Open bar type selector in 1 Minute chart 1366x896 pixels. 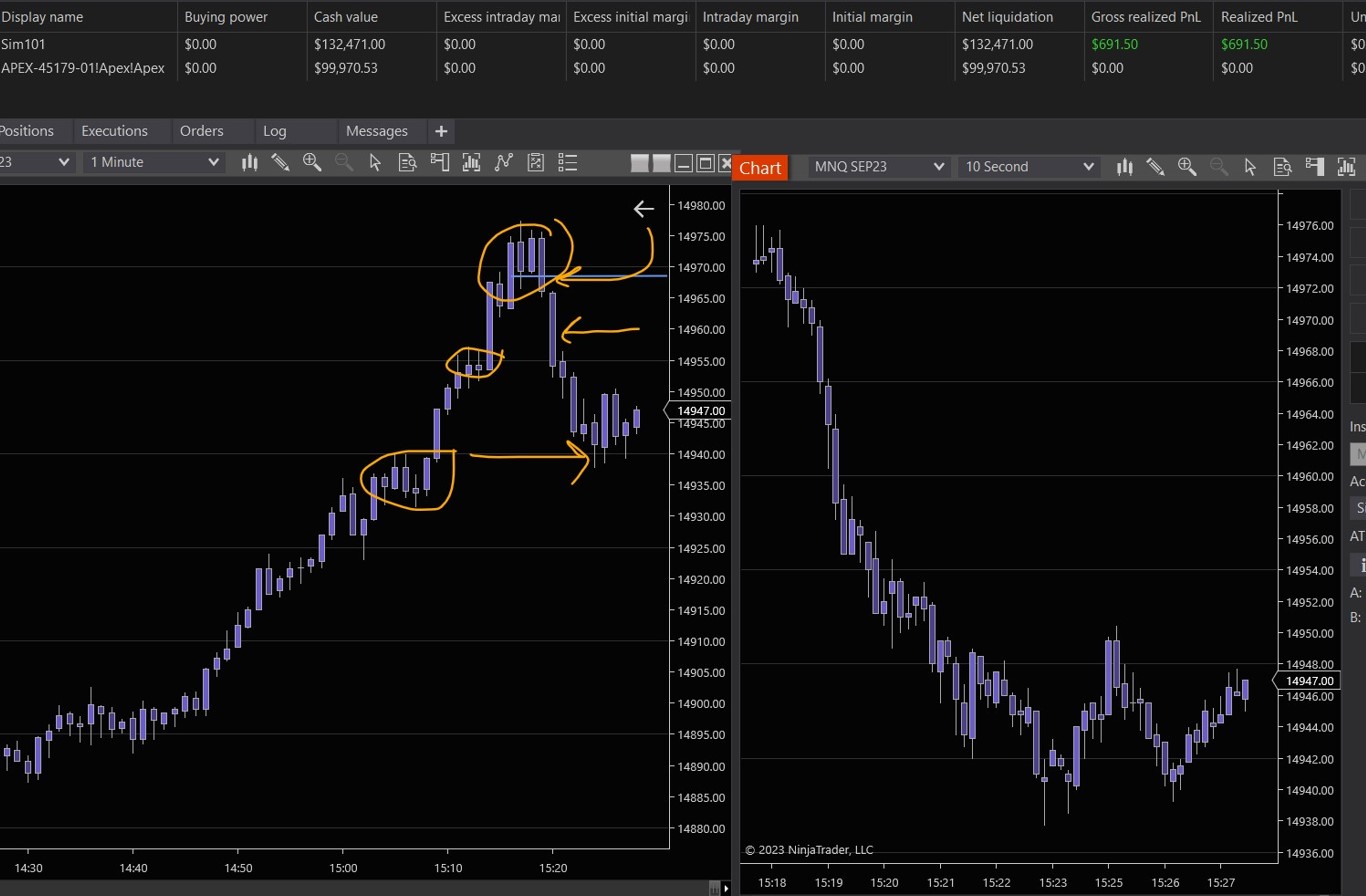point(250,162)
